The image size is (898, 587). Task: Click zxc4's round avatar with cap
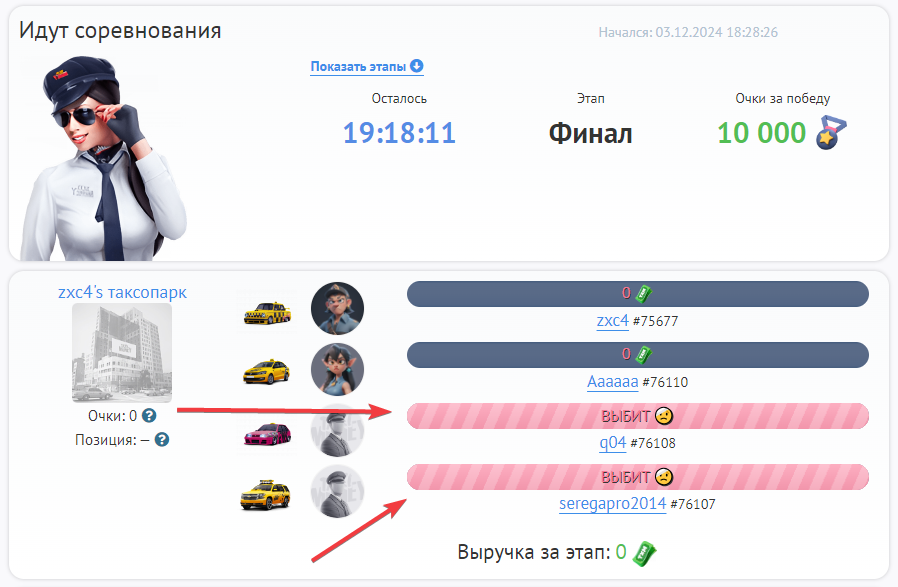[x=337, y=309]
